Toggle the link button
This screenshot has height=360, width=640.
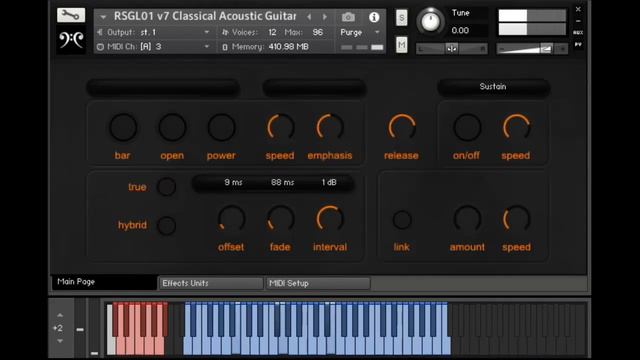pyautogui.click(x=402, y=220)
